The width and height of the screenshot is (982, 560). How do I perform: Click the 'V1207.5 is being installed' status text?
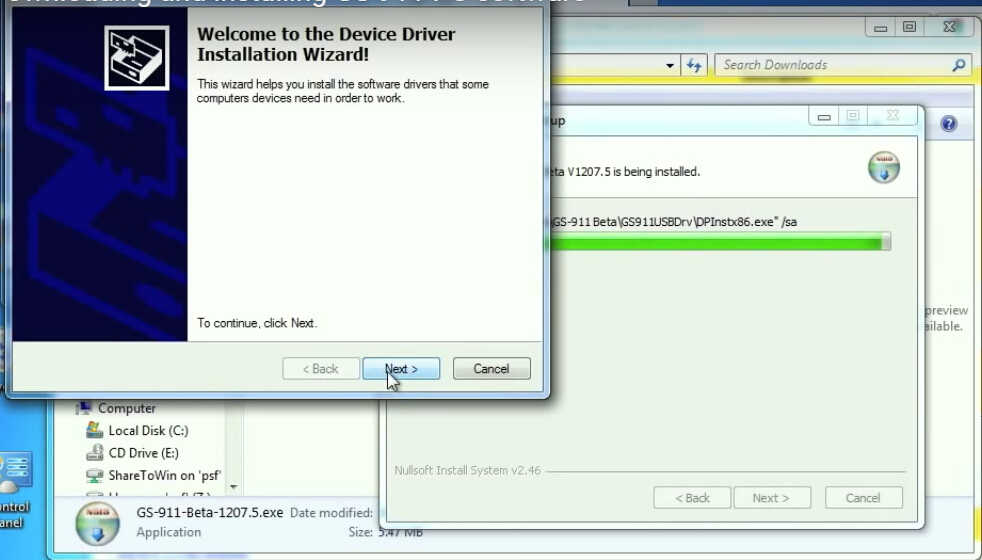633,172
